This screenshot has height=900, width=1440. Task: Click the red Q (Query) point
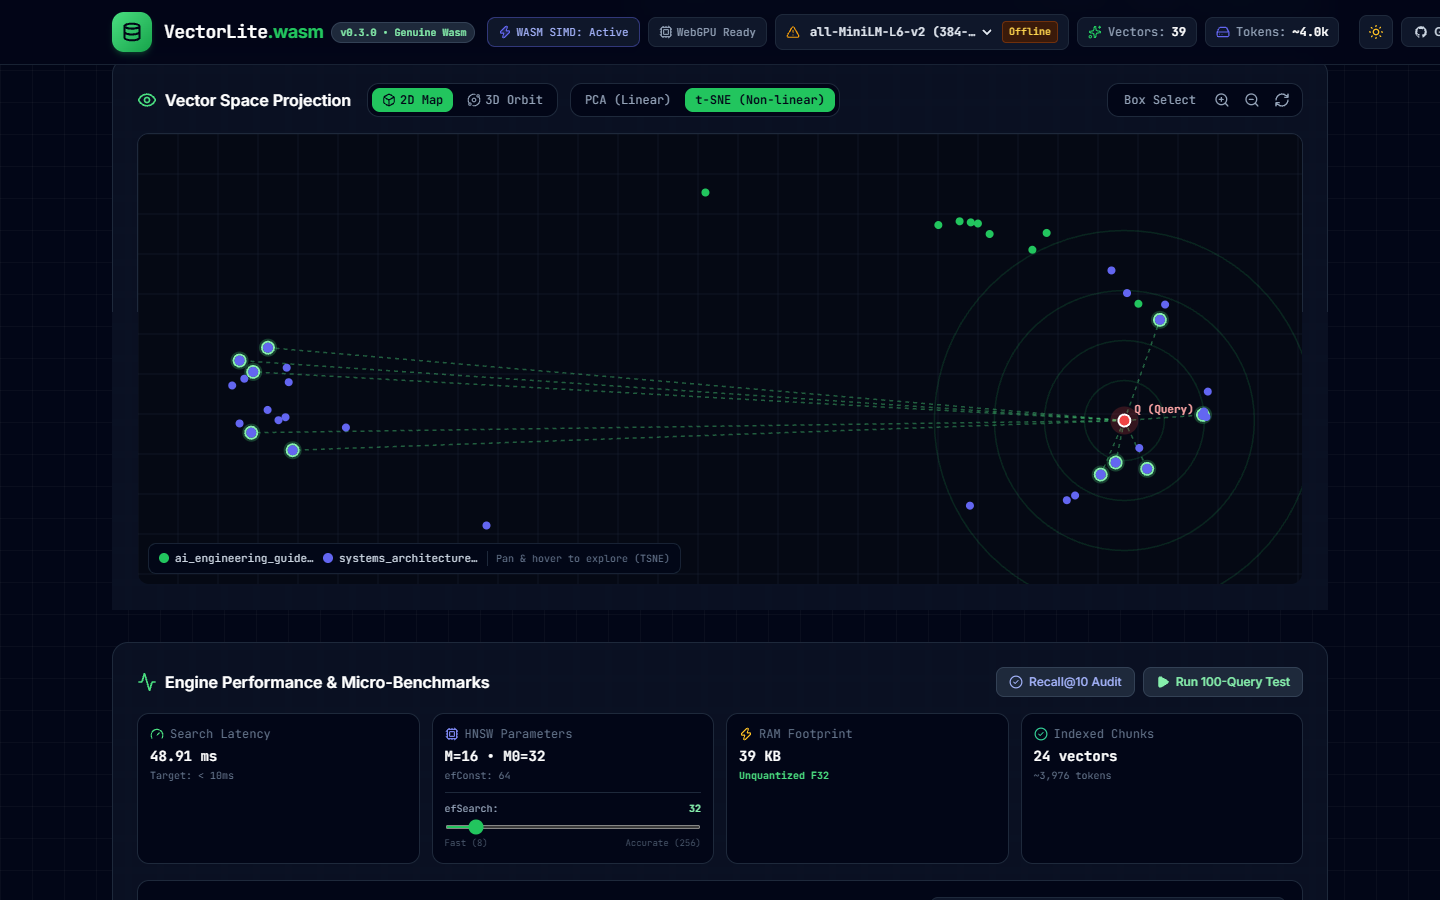[1124, 421]
